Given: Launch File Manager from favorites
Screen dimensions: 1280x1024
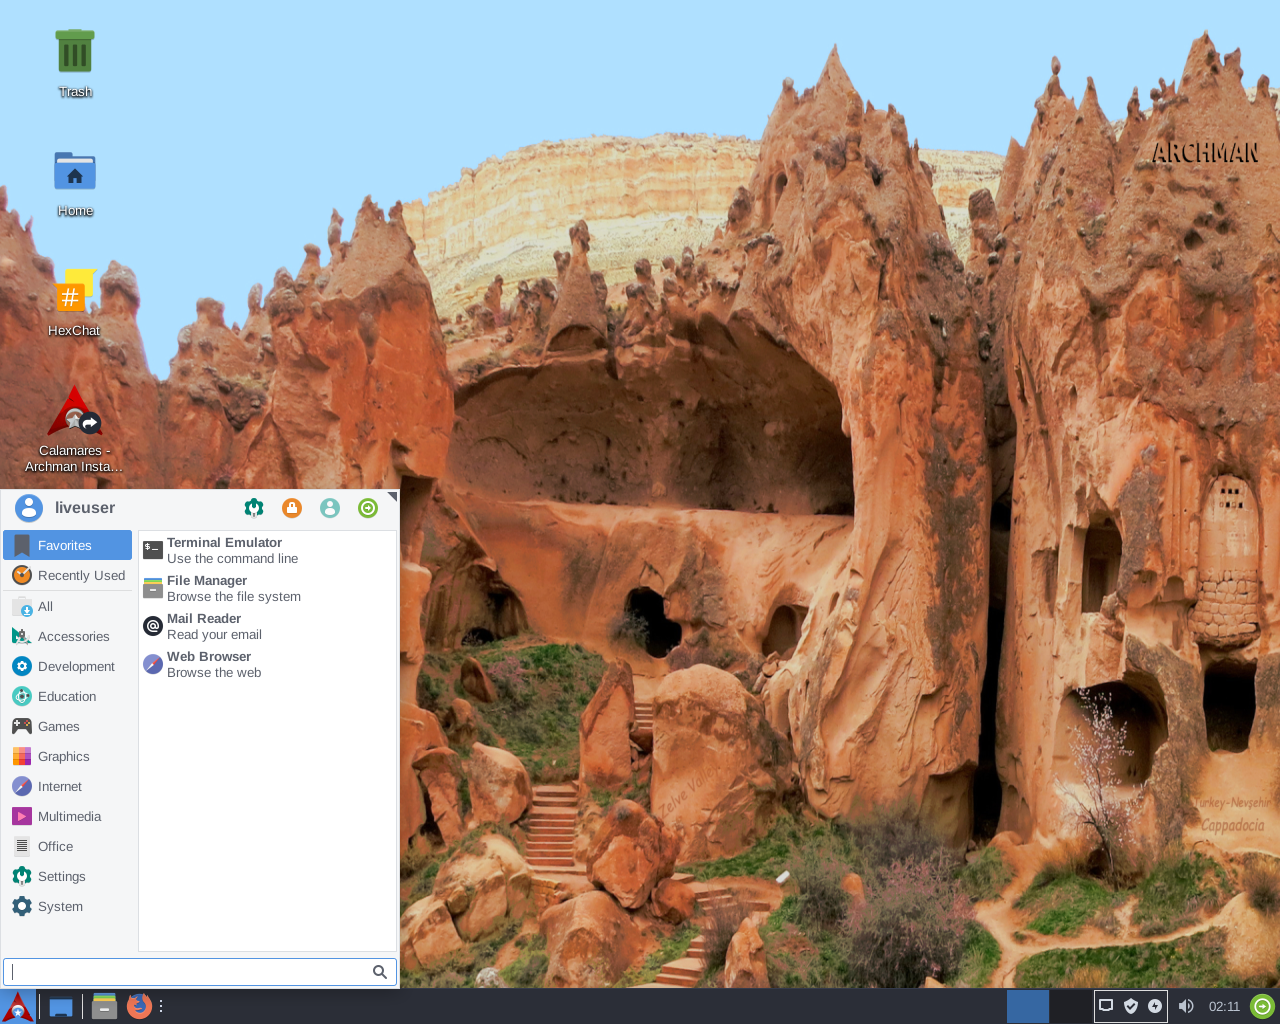Looking at the screenshot, I should pos(267,588).
